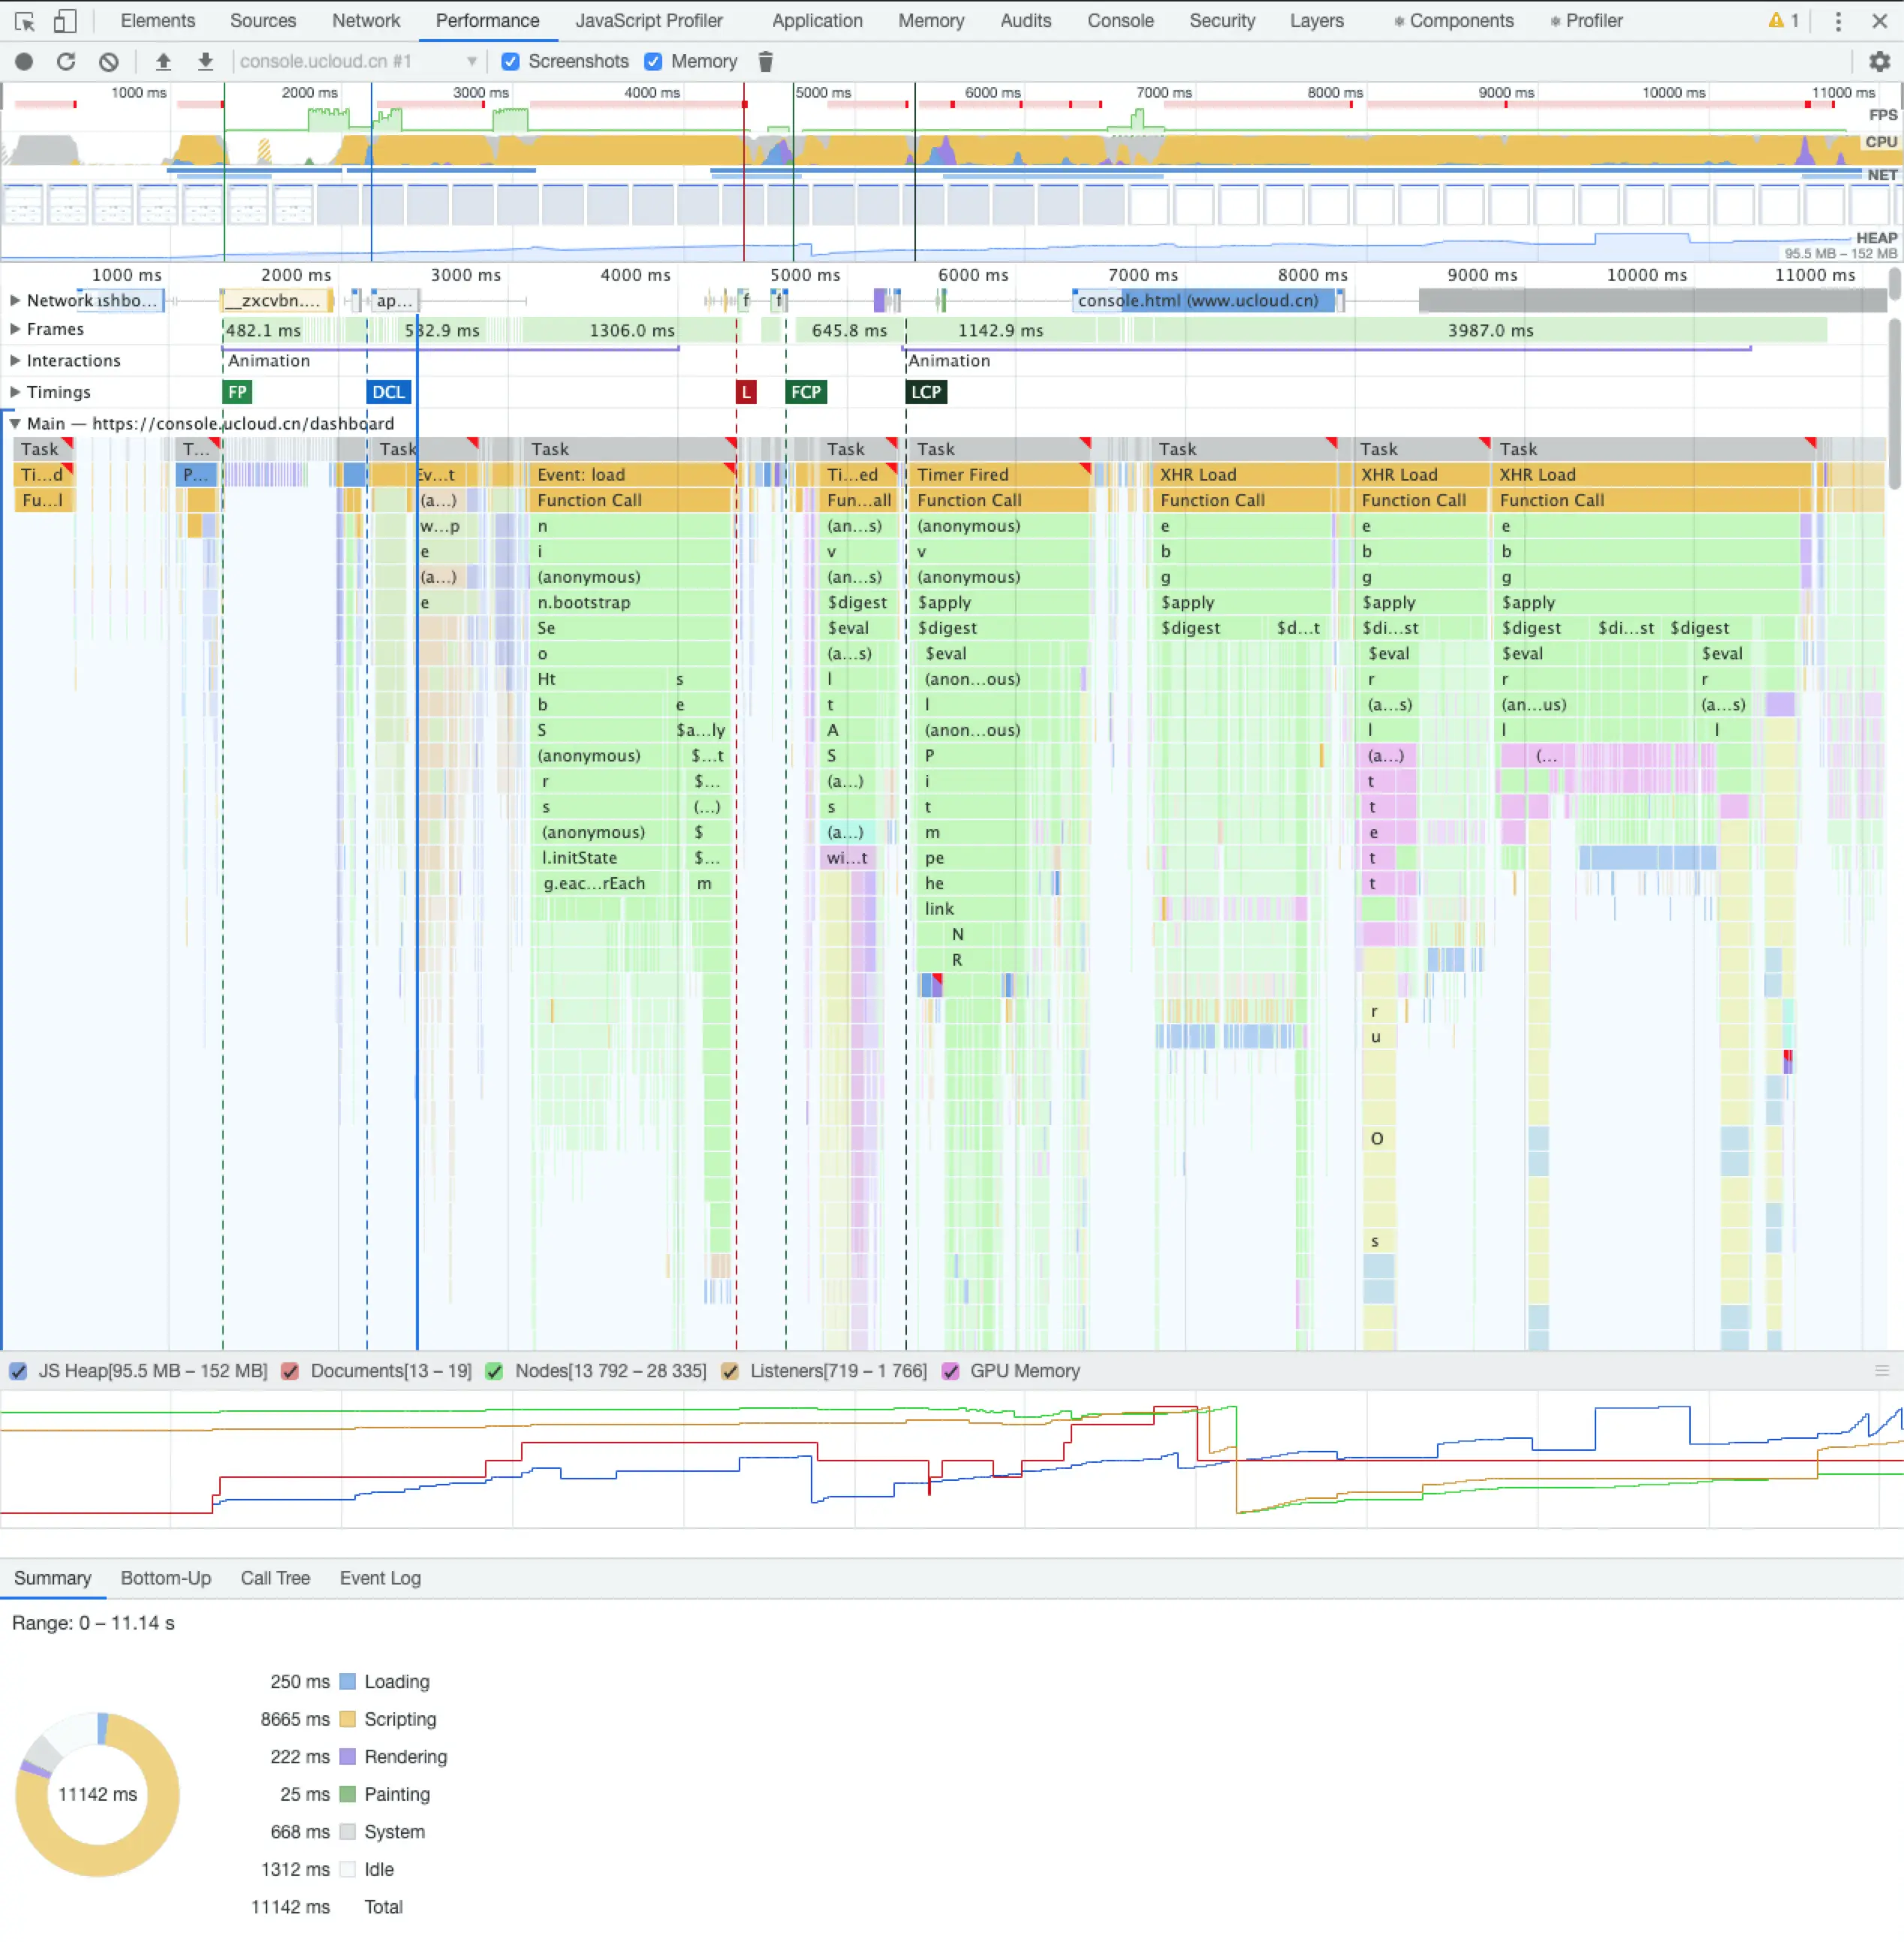This screenshot has width=1904, height=1942.
Task: Click the Record button in Performance toolbar
Action: (x=24, y=62)
